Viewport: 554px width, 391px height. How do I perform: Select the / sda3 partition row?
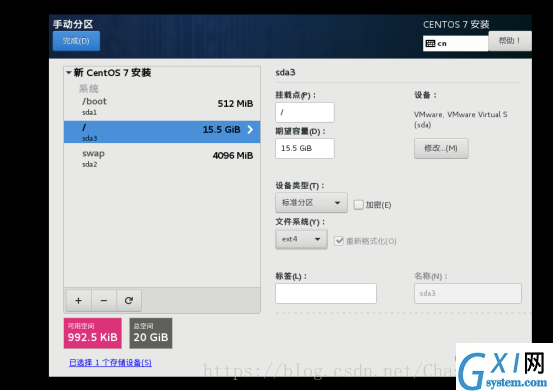162,132
